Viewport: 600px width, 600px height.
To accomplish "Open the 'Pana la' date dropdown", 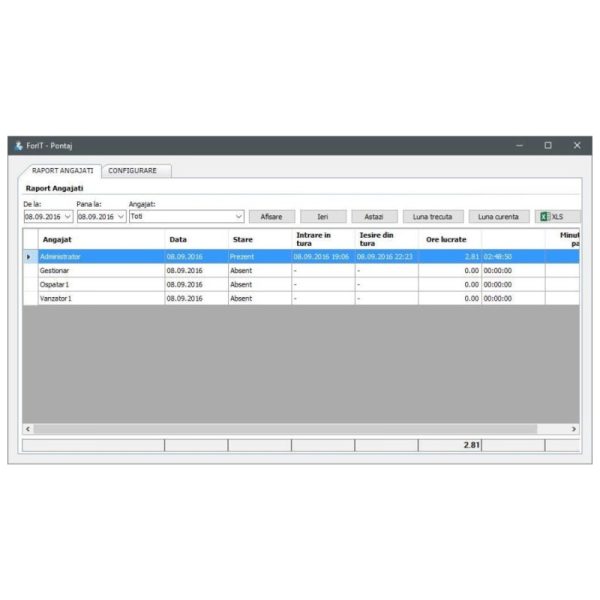I will point(121,216).
